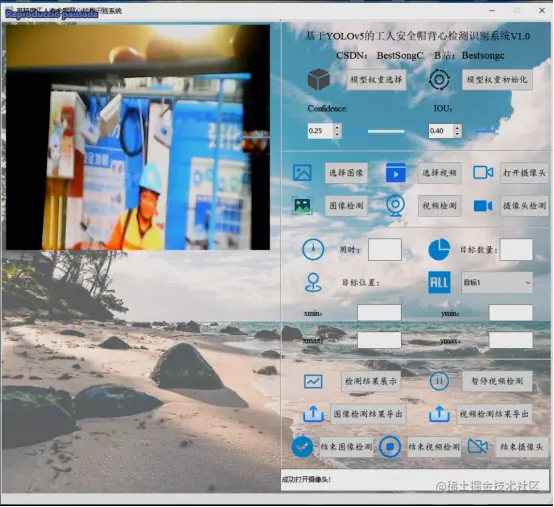Start 摄像头检测 button
554x507 pixels.
pyautogui.click(x=524, y=206)
